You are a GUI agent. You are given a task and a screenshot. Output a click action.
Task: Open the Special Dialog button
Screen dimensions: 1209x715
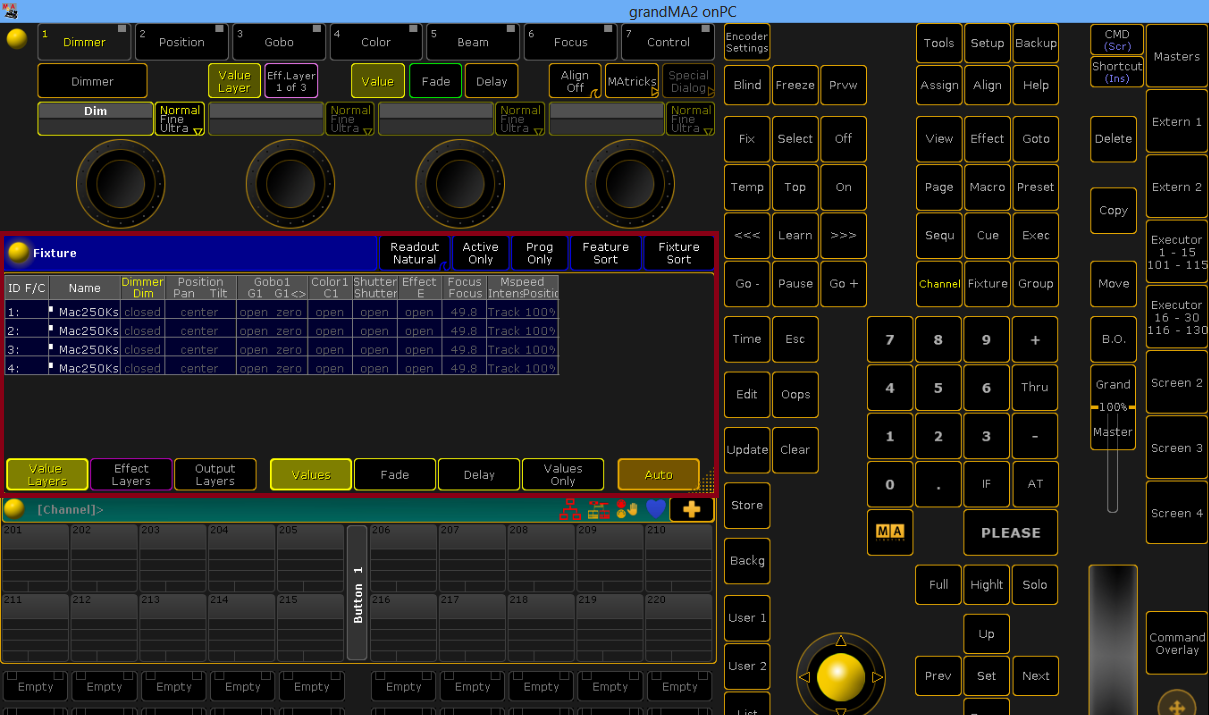[x=689, y=81]
